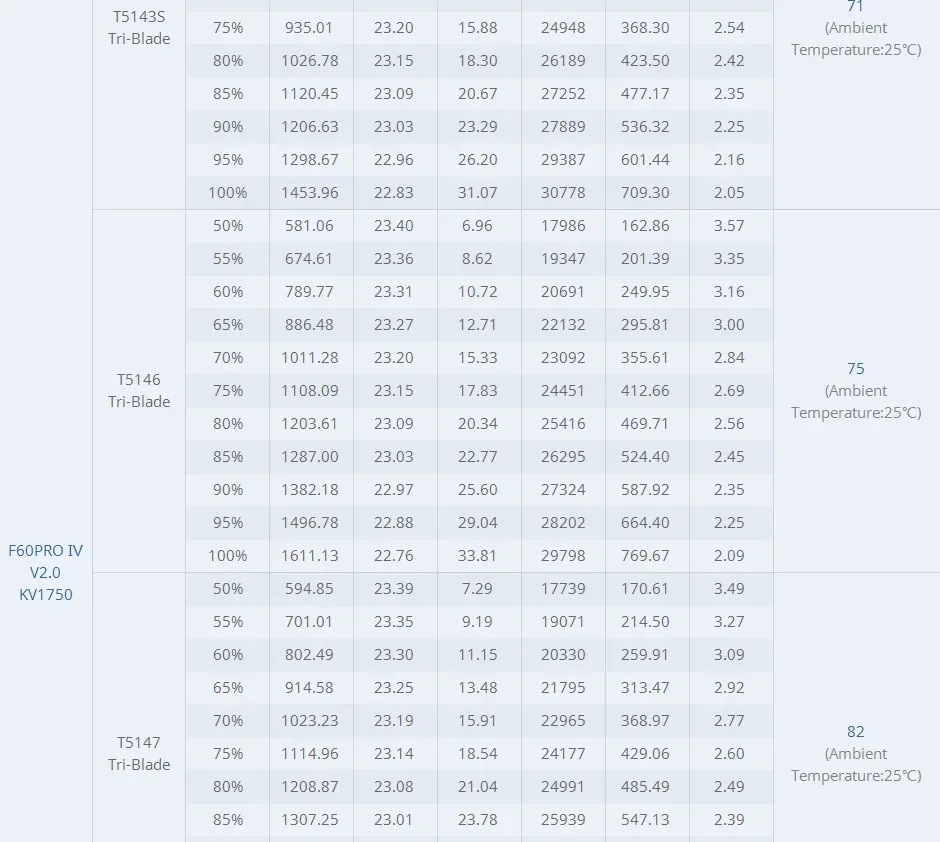Click the F60PRO IV V2.0 KV1750 motor label
Screen dimensions: 940x842
46,572
